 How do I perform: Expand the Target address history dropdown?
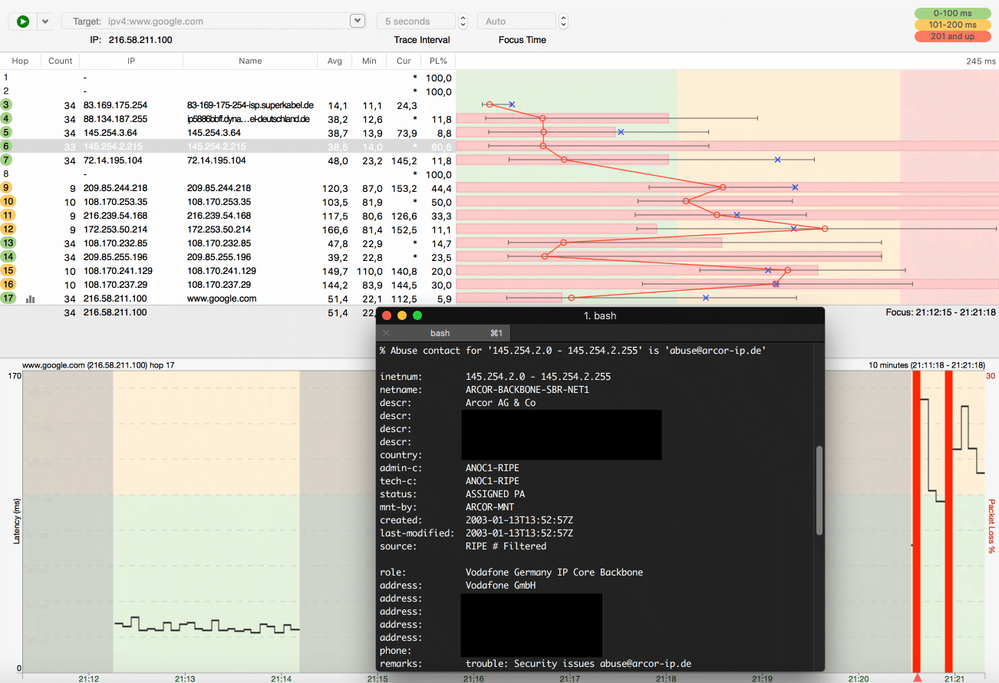tap(357, 21)
